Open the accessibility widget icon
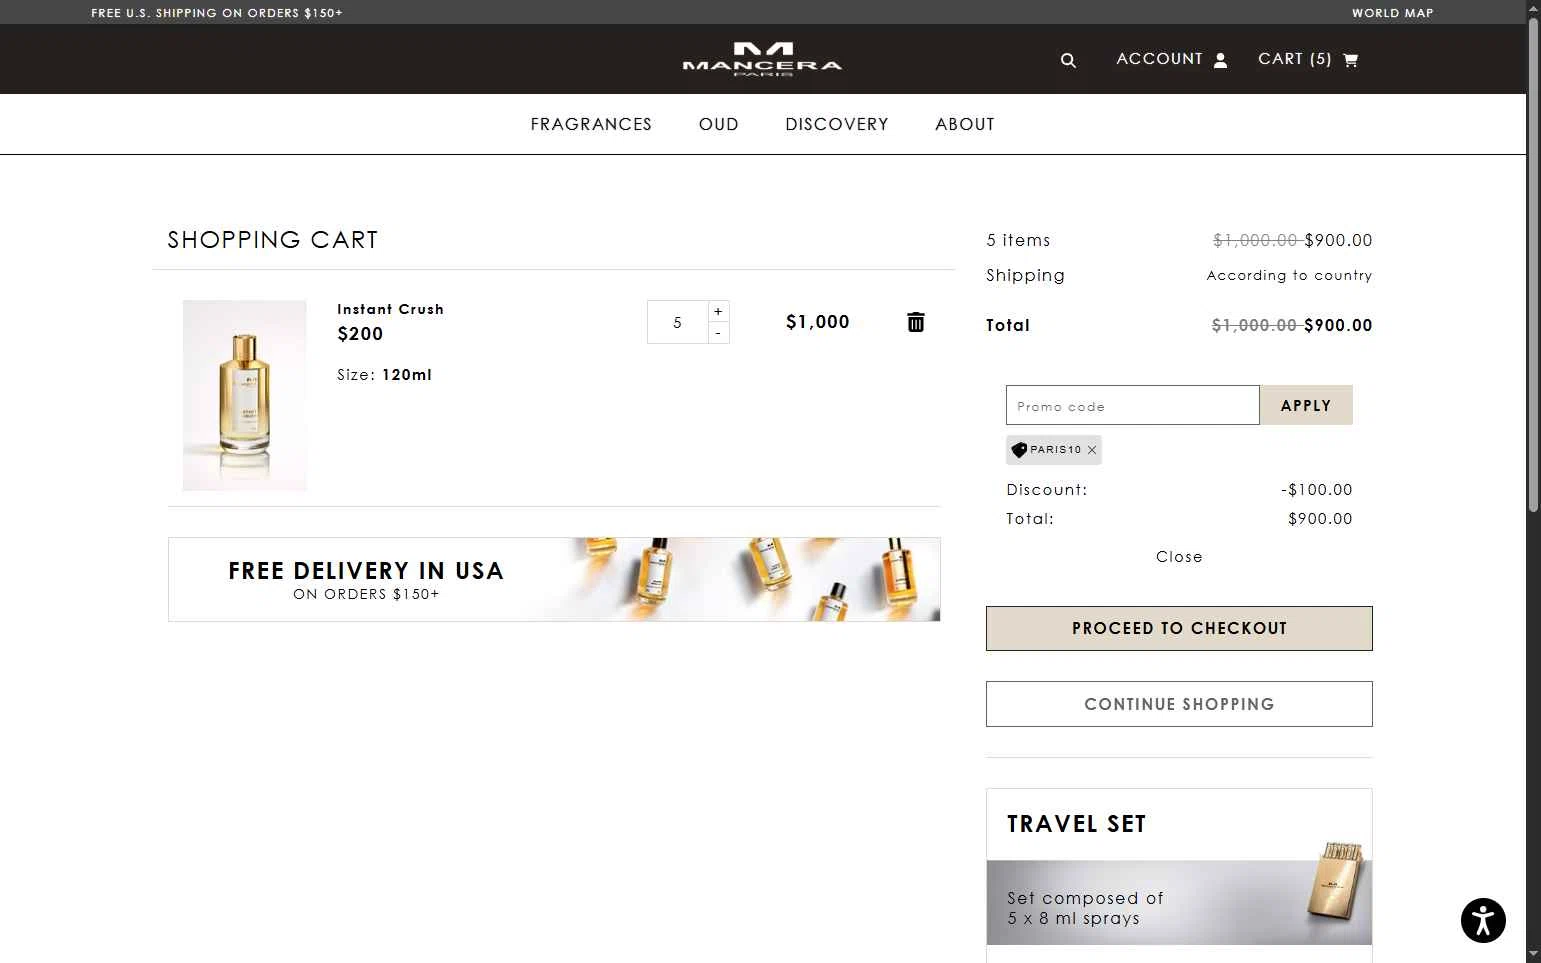The image size is (1541, 963). (1483, 920)
